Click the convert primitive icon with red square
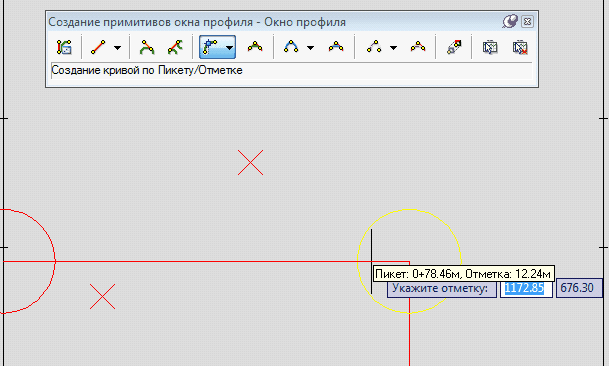 (454, 47)
